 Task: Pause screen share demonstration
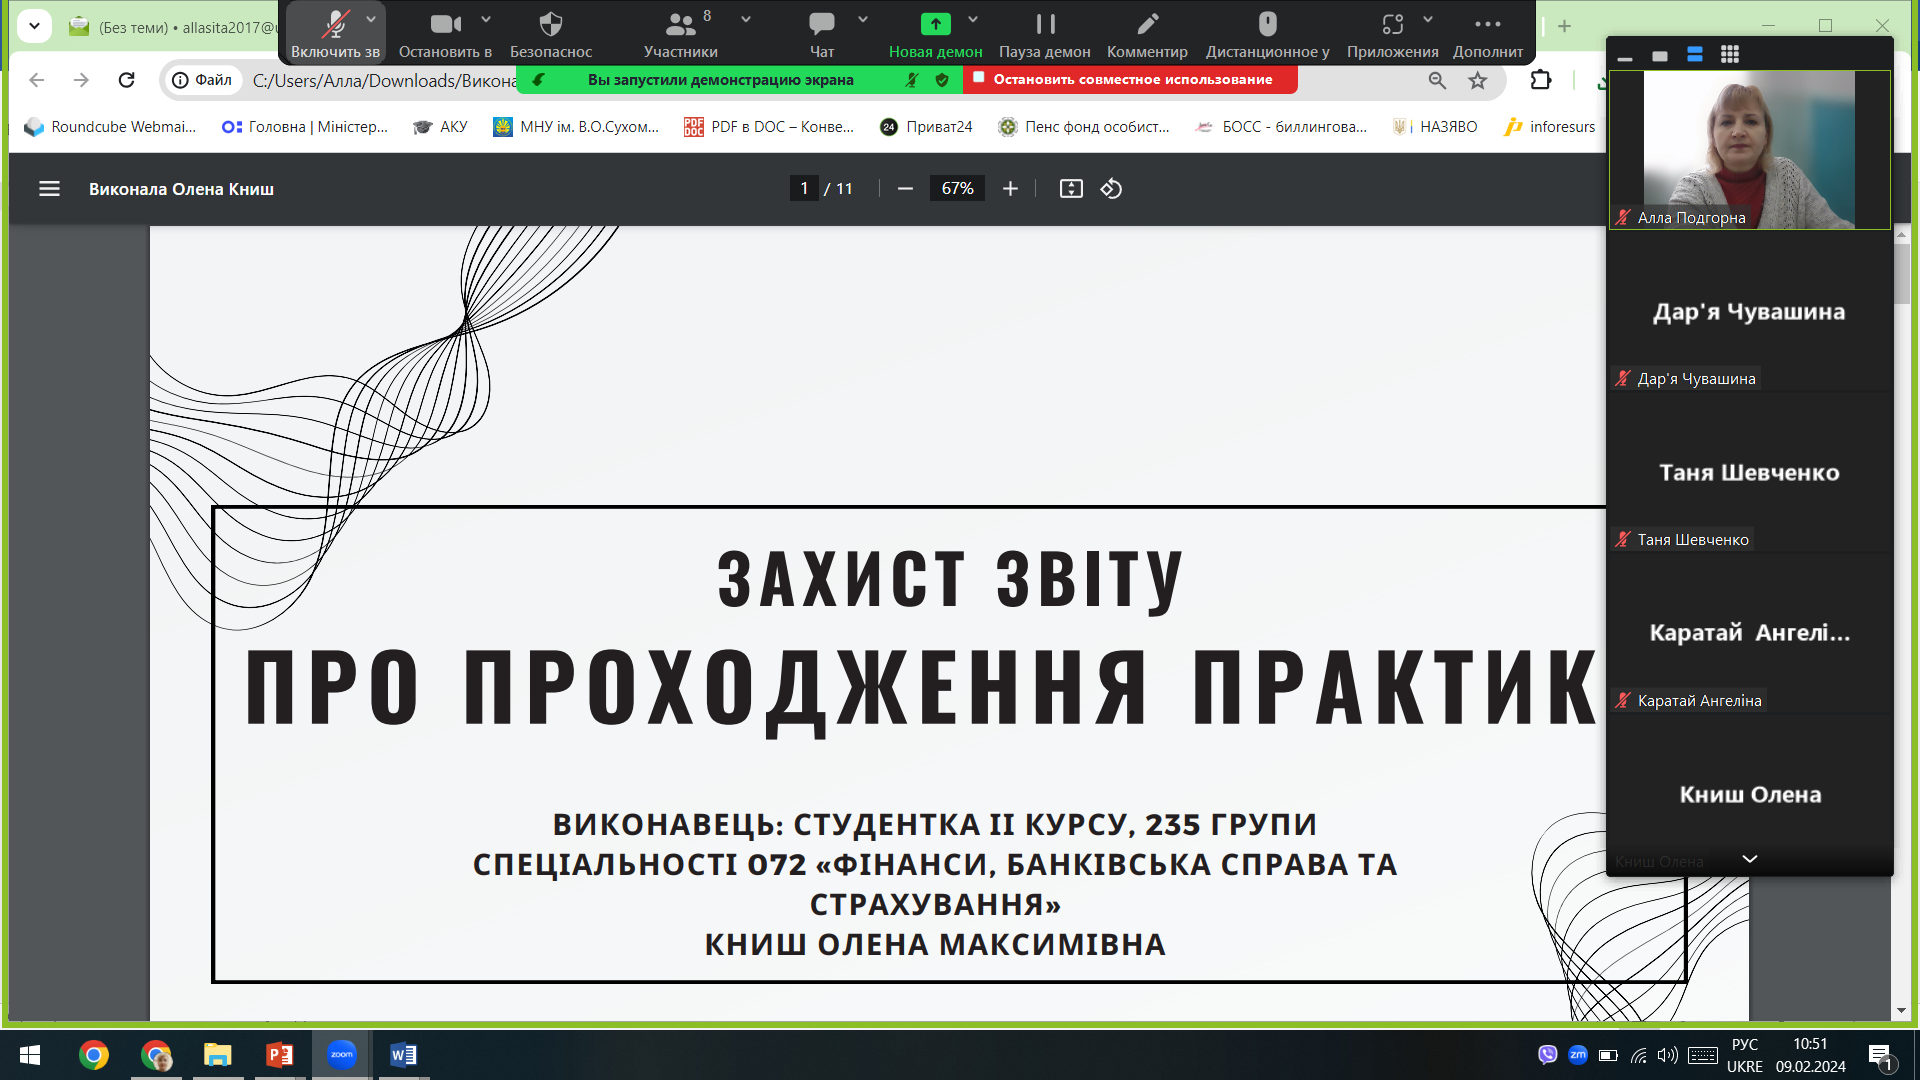click(x=1045, y=33)
